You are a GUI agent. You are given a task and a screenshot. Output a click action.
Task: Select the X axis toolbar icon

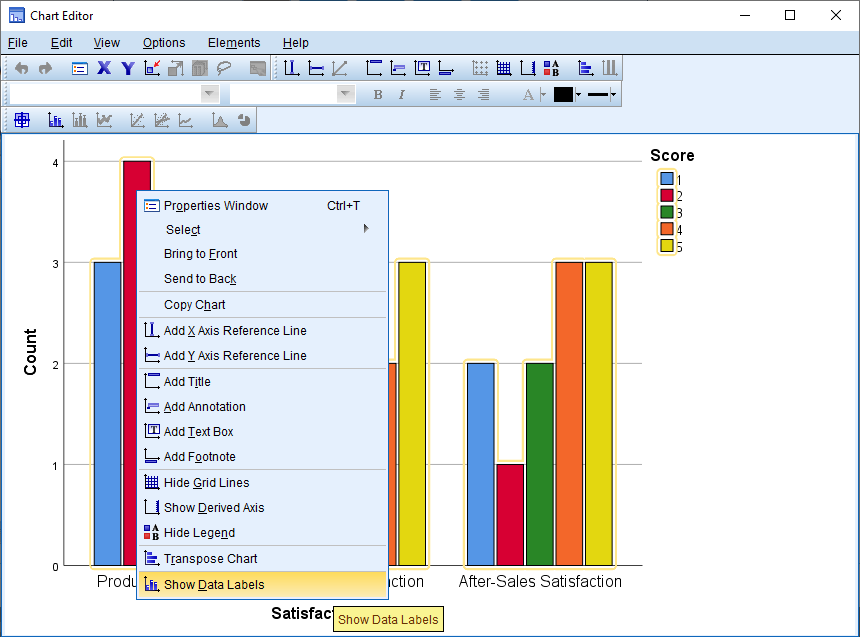coord(104,68)
